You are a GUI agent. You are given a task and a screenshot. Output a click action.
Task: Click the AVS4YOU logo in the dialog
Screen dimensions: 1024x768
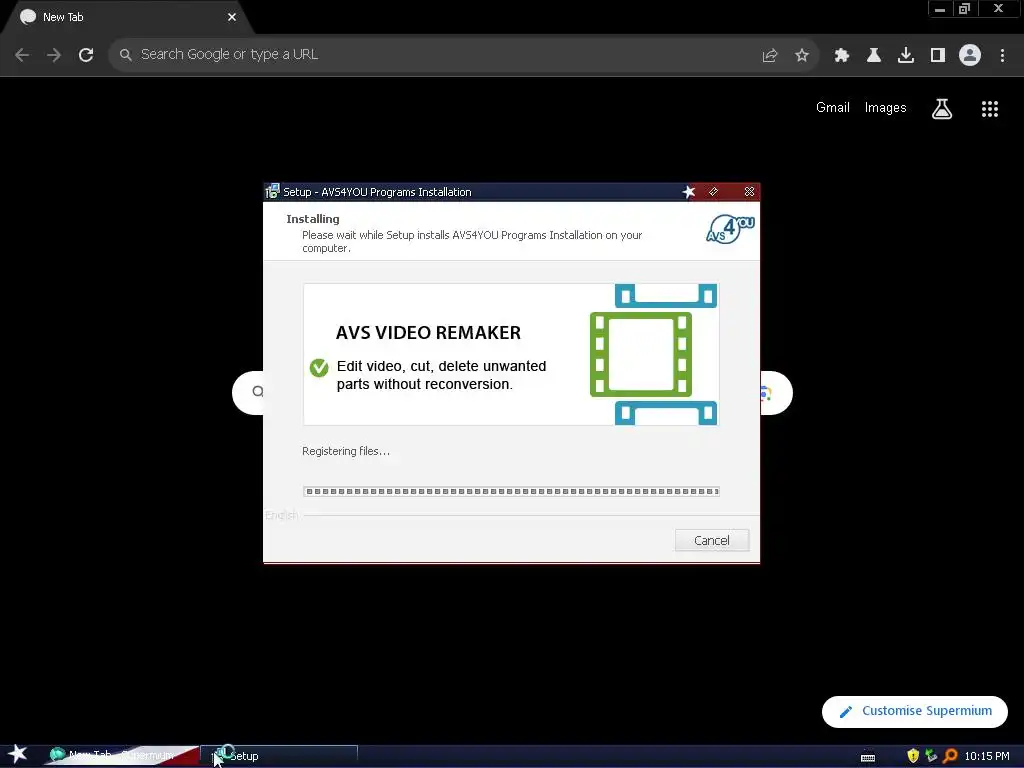coord(730,229)
